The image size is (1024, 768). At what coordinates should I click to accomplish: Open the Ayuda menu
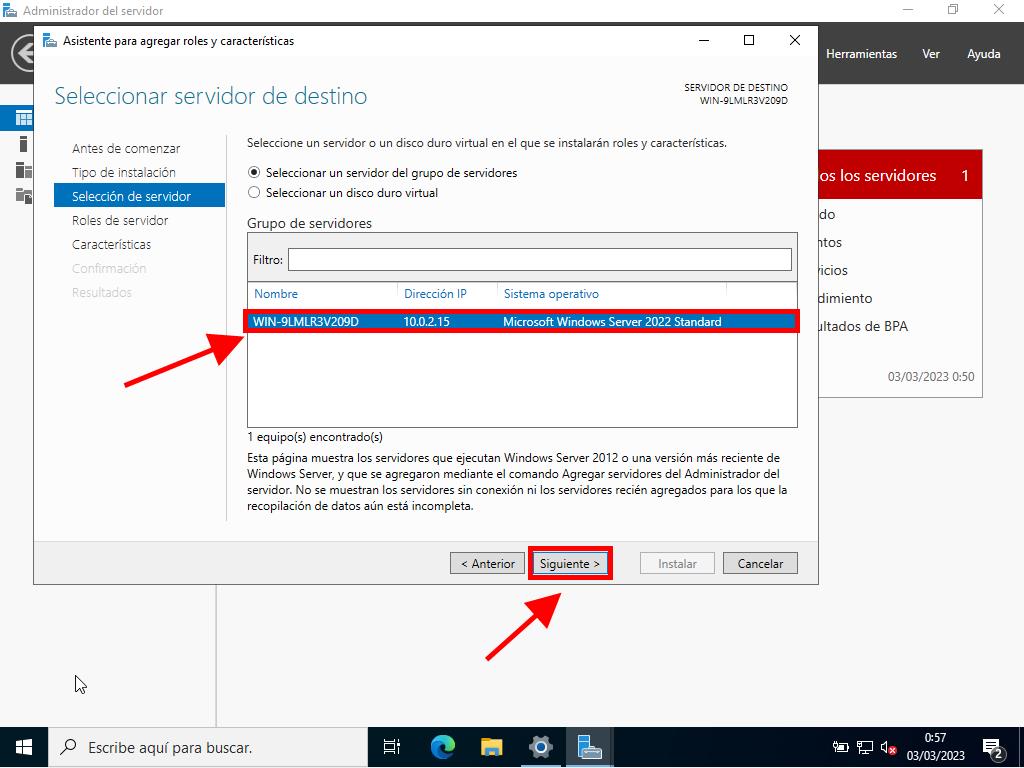[x=983, y=54]
